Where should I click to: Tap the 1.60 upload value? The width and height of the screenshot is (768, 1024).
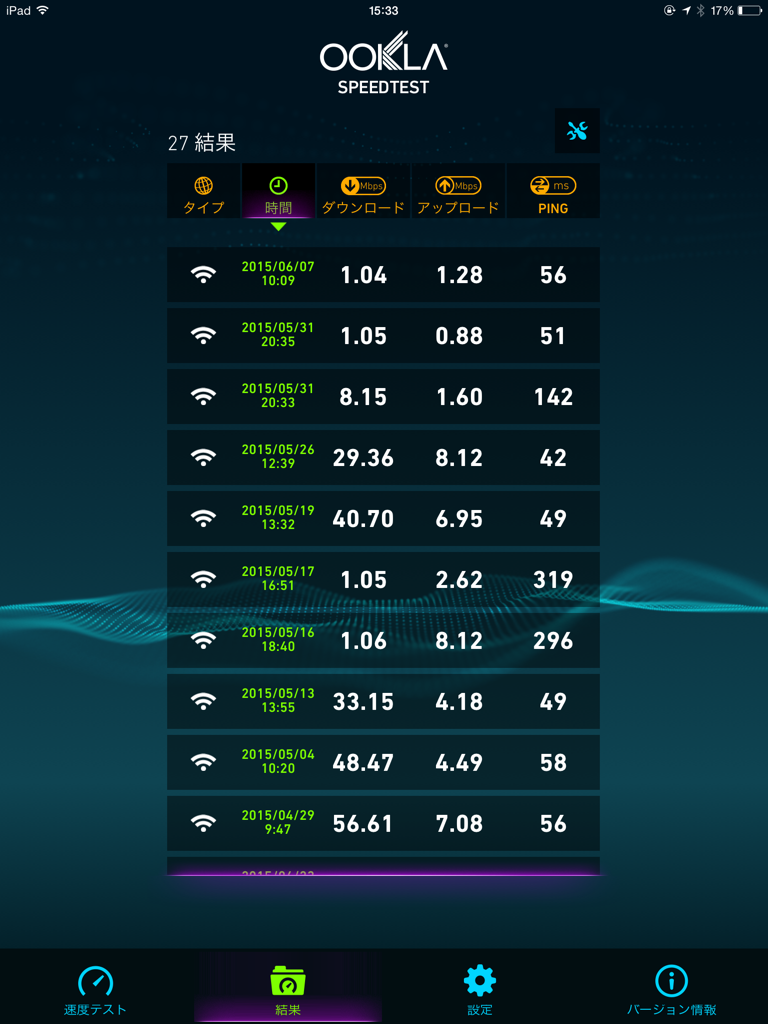coord(459,397)
